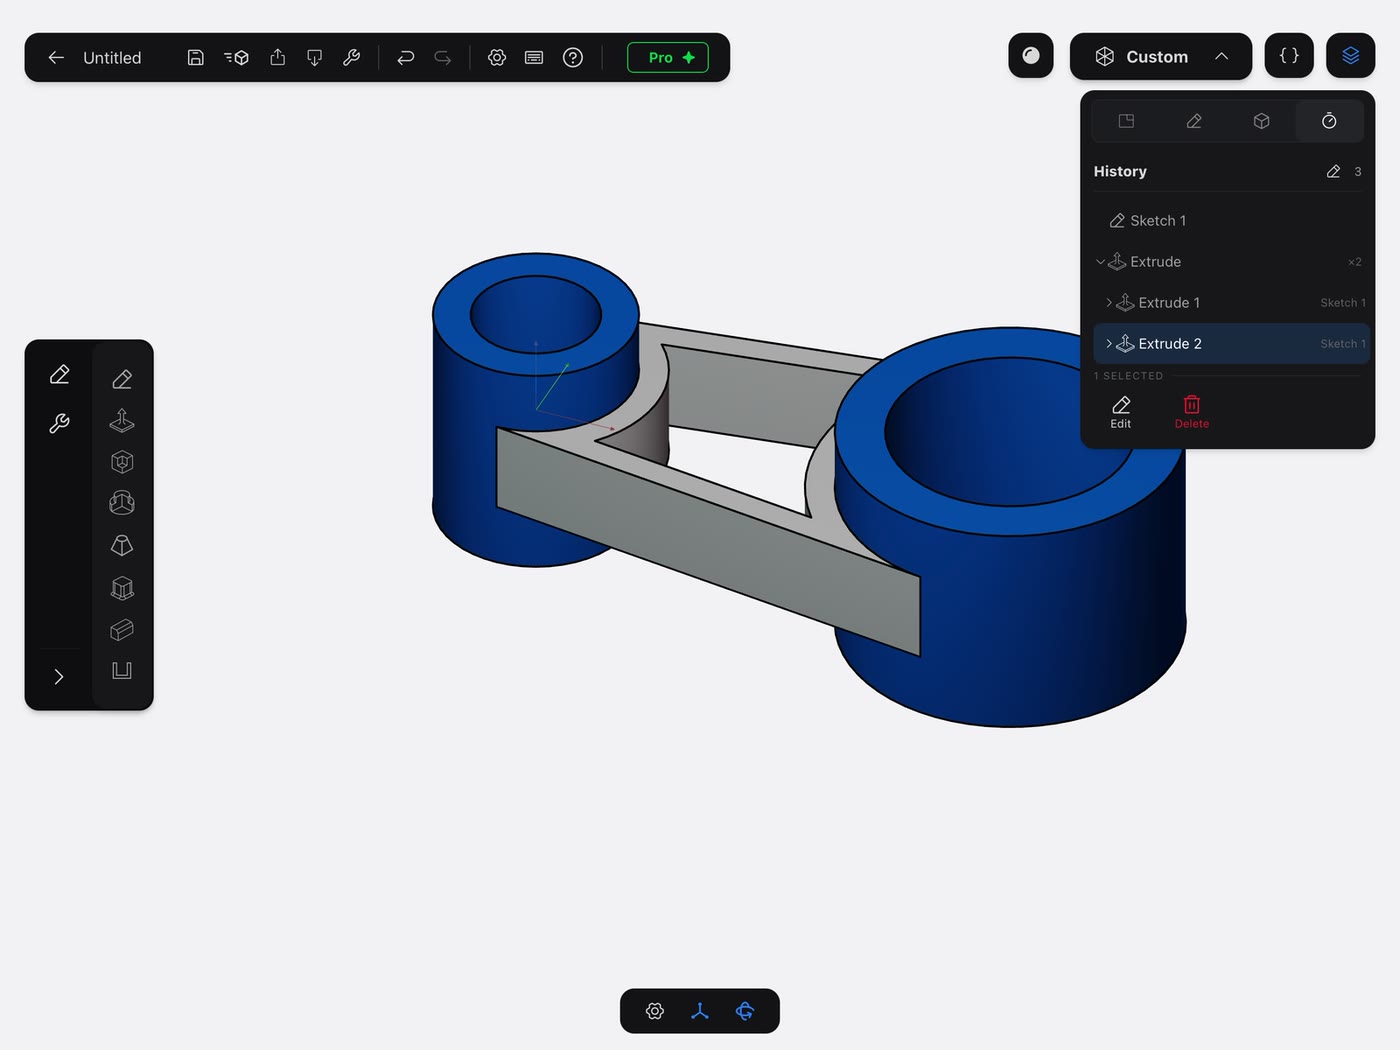Go back using the arrow beside Untitled
Screen dimensions: 1400x1050
point(56,58)
